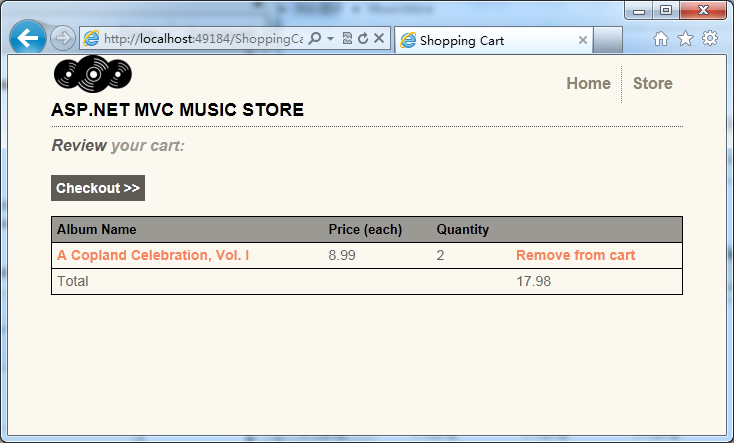
Task: Toggle the Compatibility View icon
Action: [x=347, y=38]
